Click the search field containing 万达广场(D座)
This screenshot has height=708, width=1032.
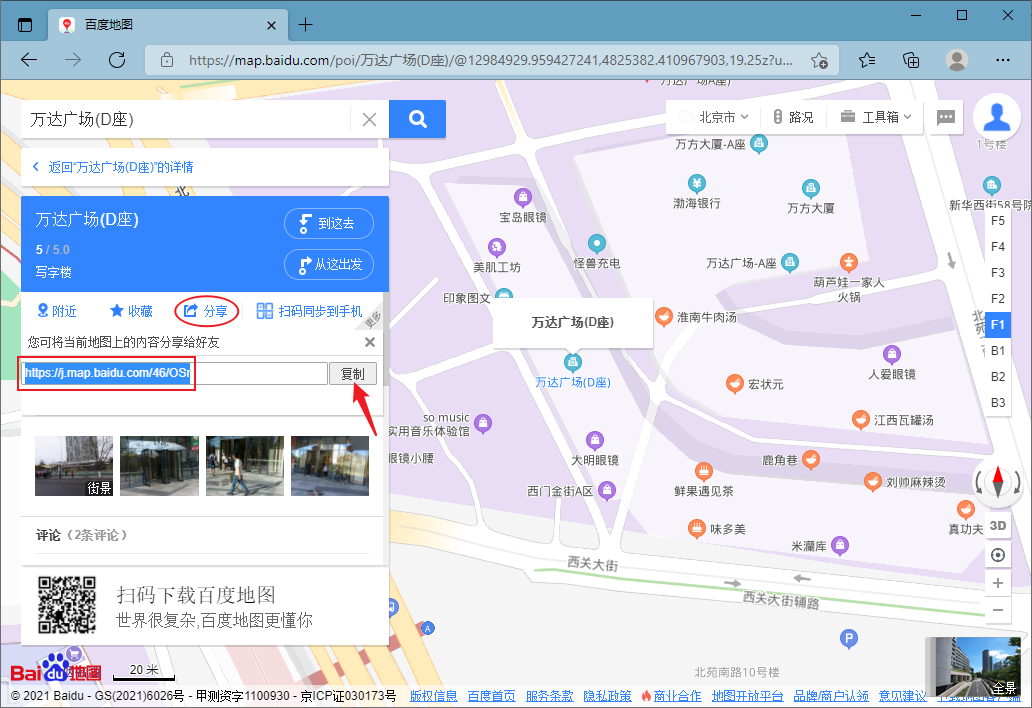(x=186, y=119)
